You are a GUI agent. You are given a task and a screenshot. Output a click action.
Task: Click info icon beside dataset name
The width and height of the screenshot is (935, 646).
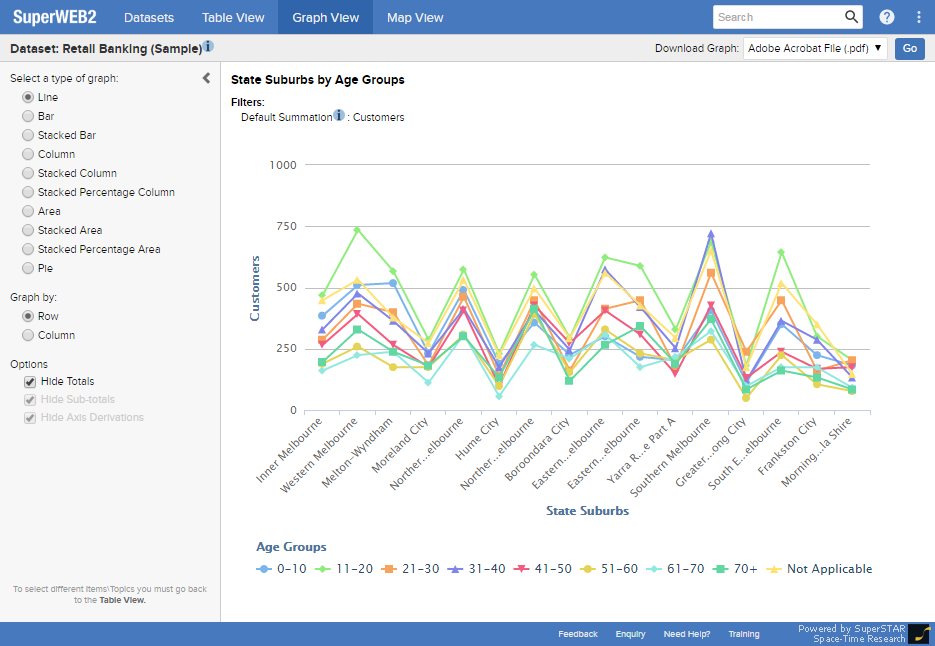click(208, 47)
